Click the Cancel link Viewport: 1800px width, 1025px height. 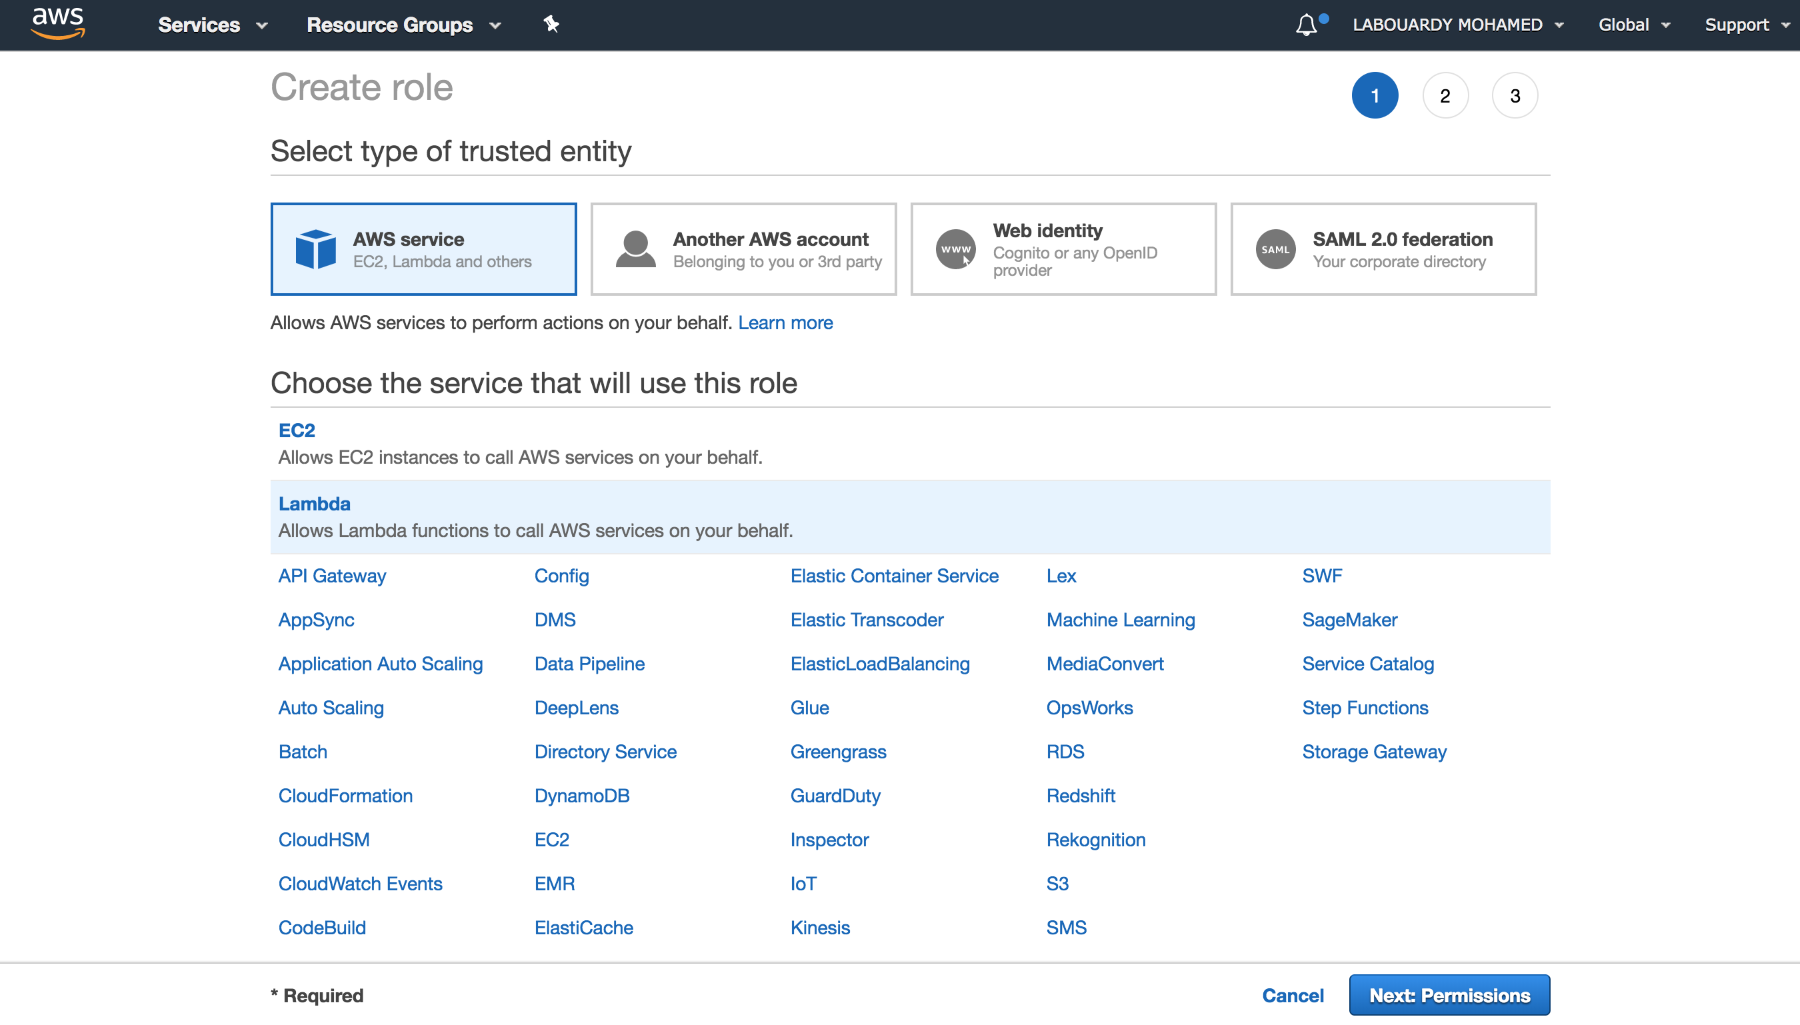tap(1293, 995)
